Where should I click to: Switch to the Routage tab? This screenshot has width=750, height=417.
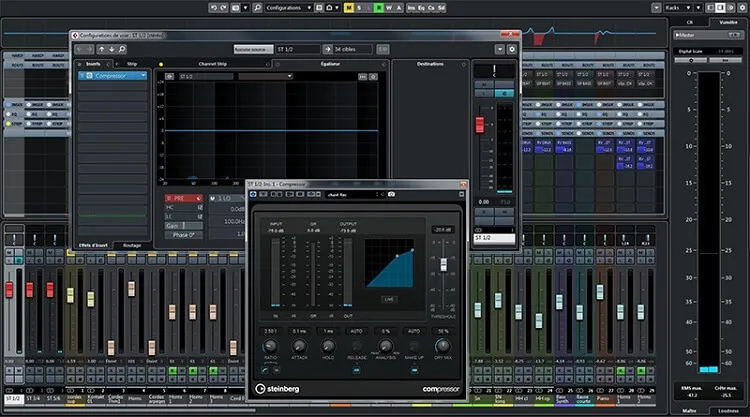coord(132,245)
